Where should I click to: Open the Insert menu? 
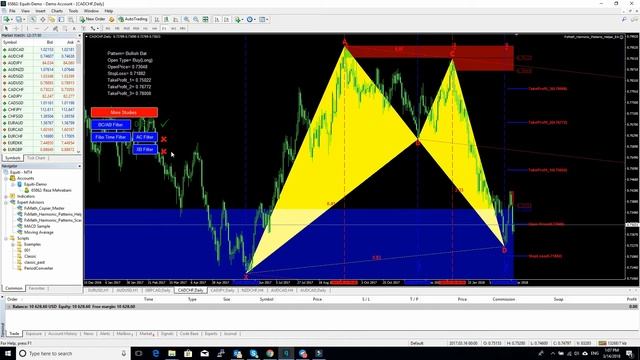coord(40,11)
